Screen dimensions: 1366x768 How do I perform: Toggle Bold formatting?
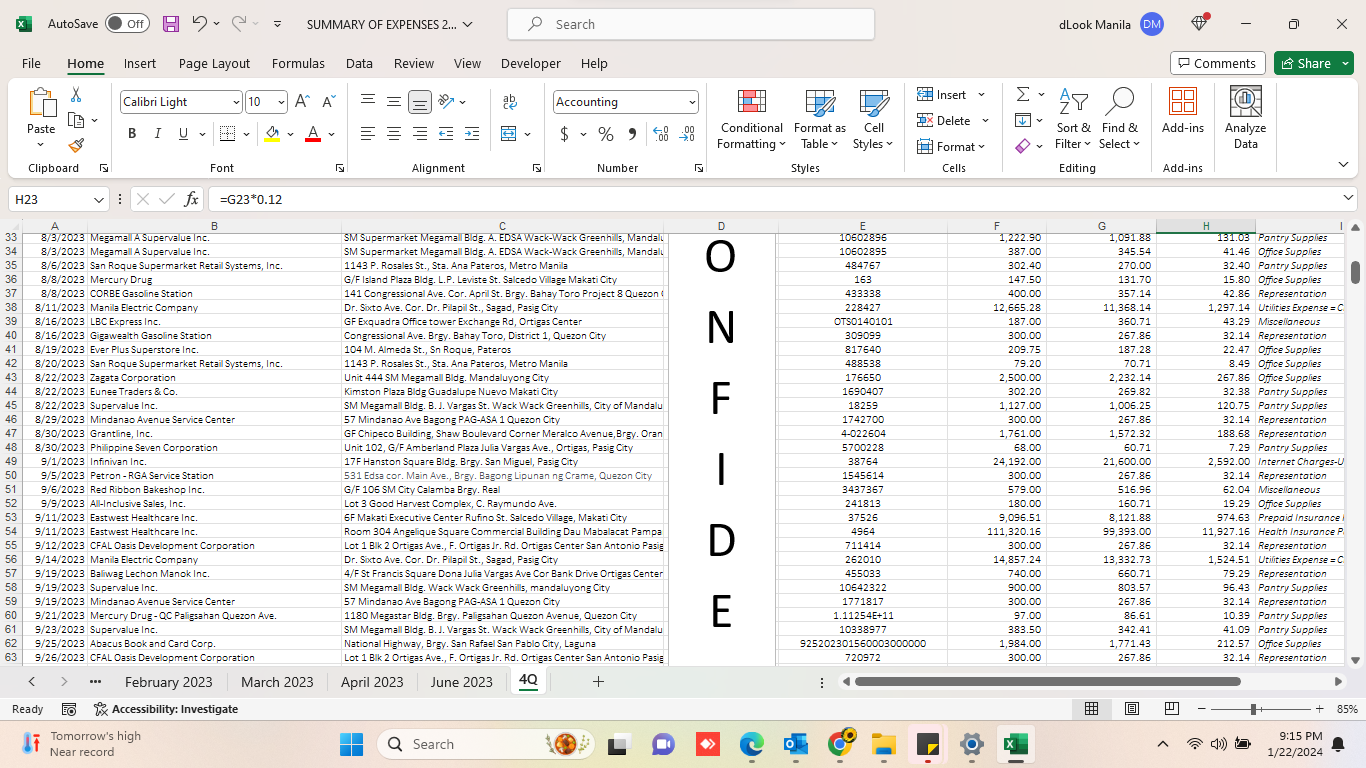tap(132, 134)
